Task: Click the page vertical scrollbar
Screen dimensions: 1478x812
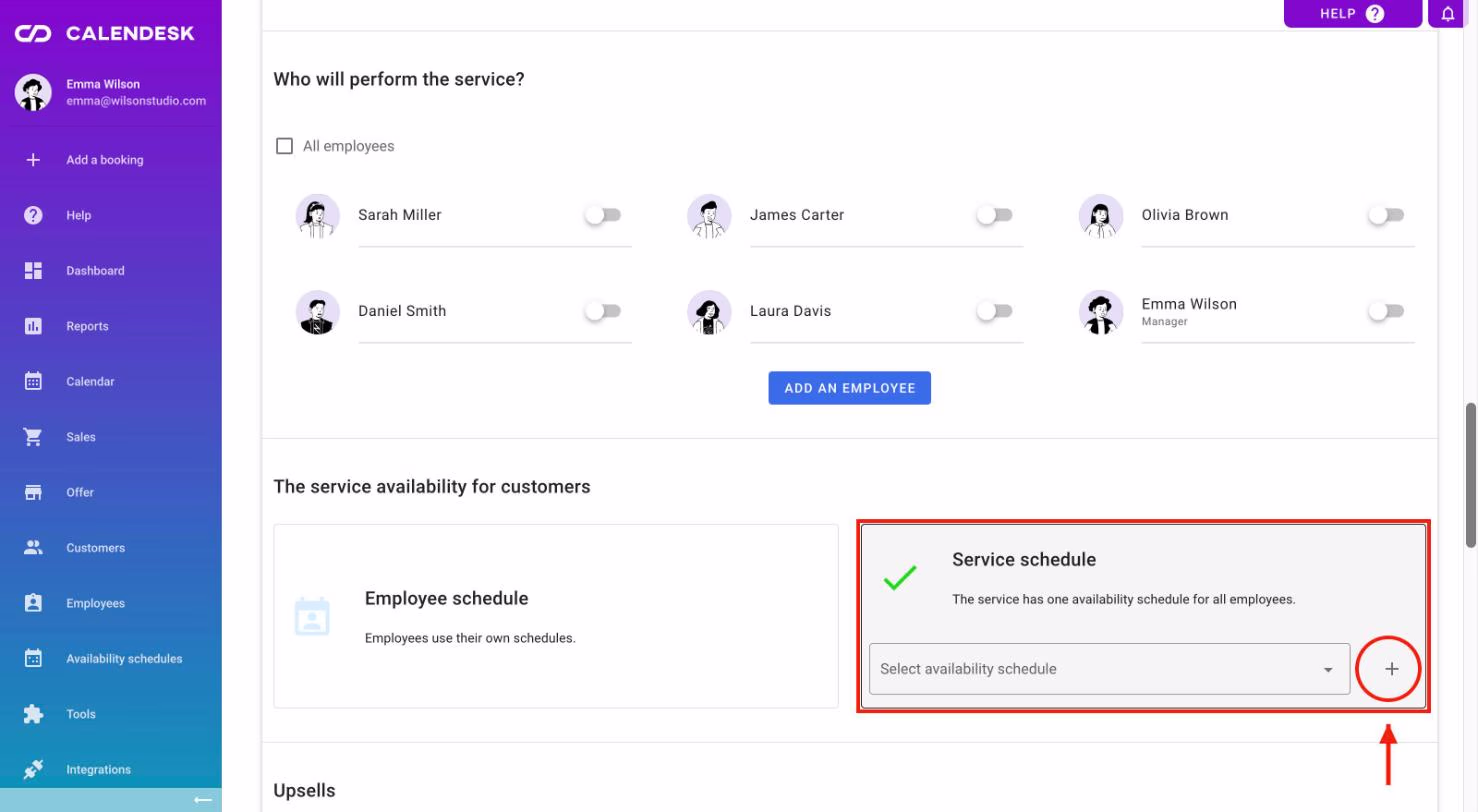Action: (1470, 475)
